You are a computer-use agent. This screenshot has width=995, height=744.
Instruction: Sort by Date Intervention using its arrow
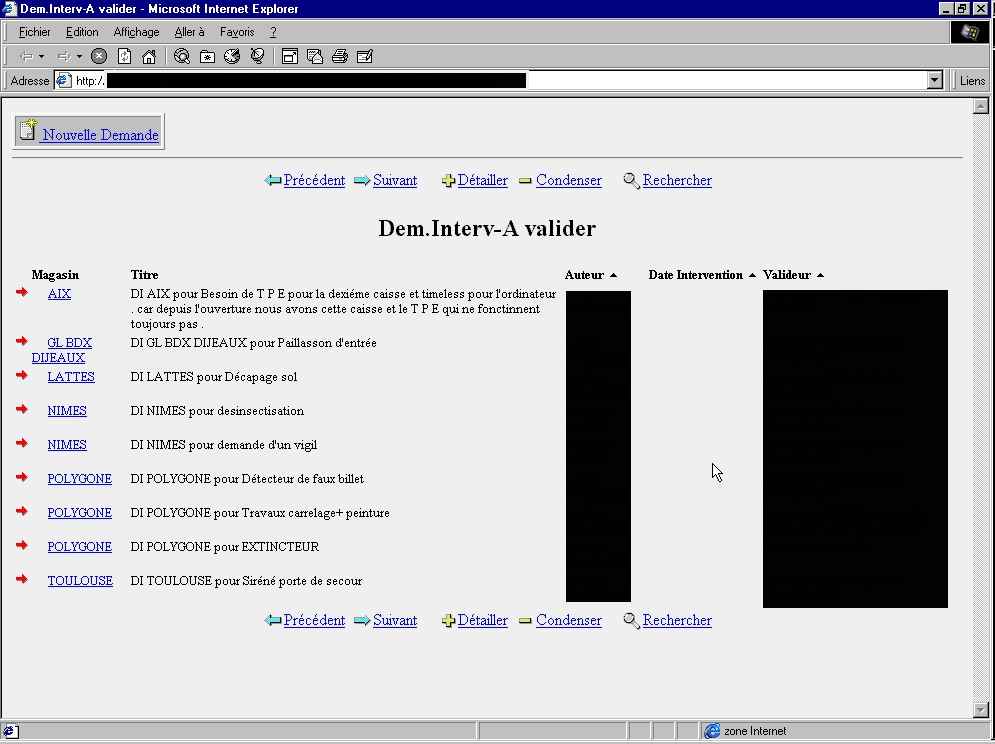[752, 276]
